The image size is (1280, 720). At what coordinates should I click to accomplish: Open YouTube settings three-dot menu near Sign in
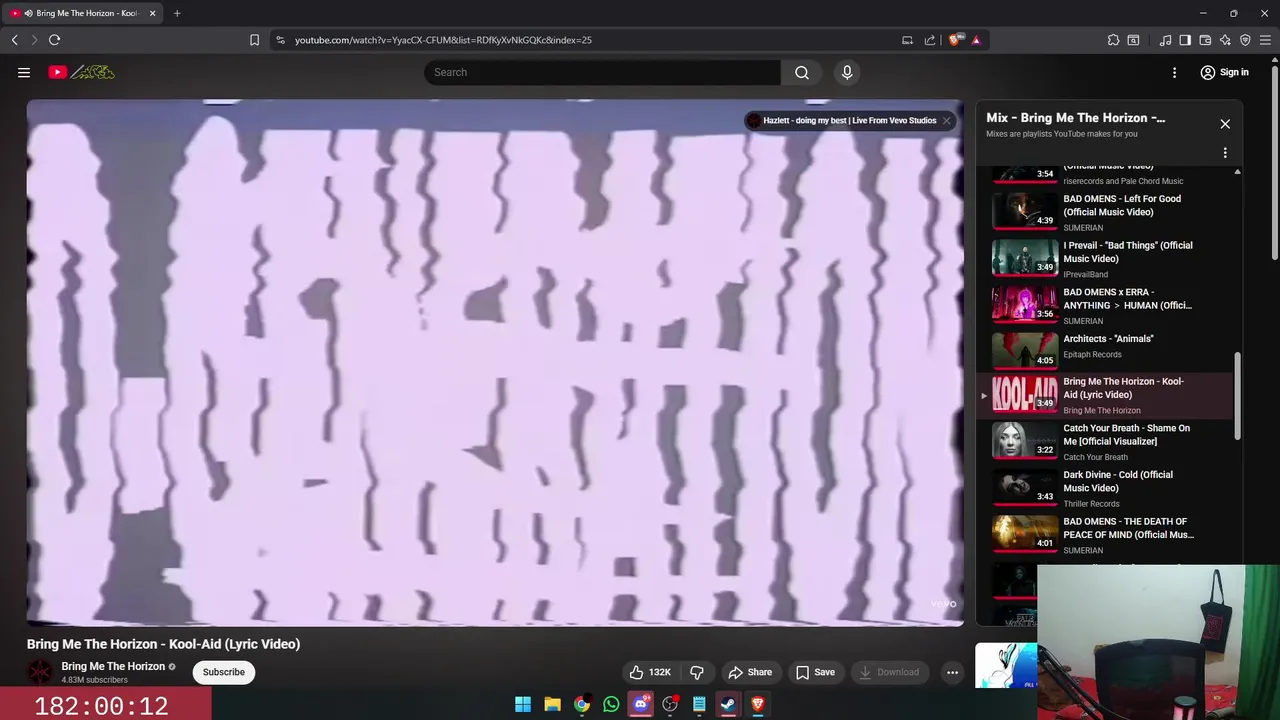pos(1175,72)
